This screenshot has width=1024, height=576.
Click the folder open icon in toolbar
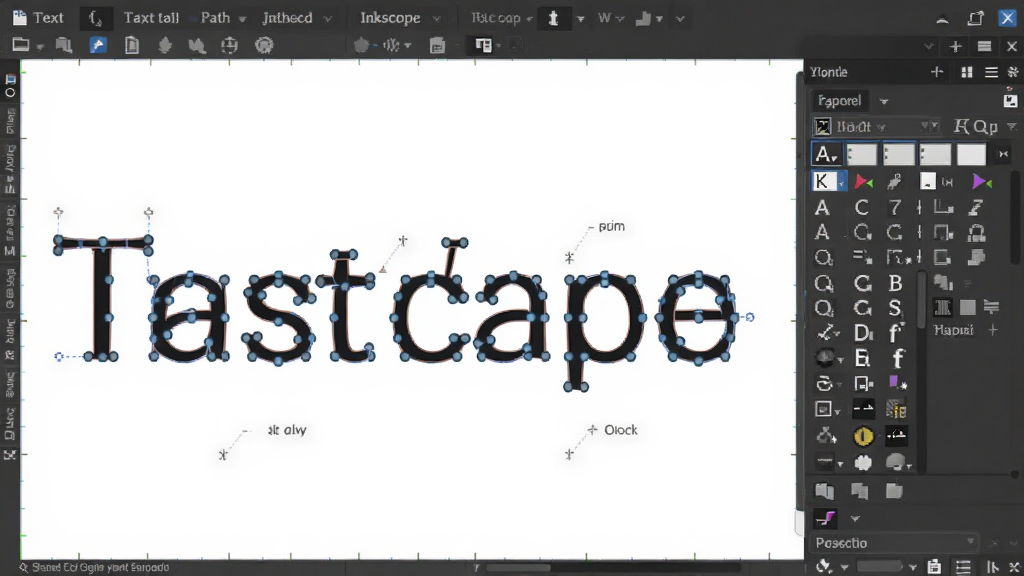[x=21, y=45]
